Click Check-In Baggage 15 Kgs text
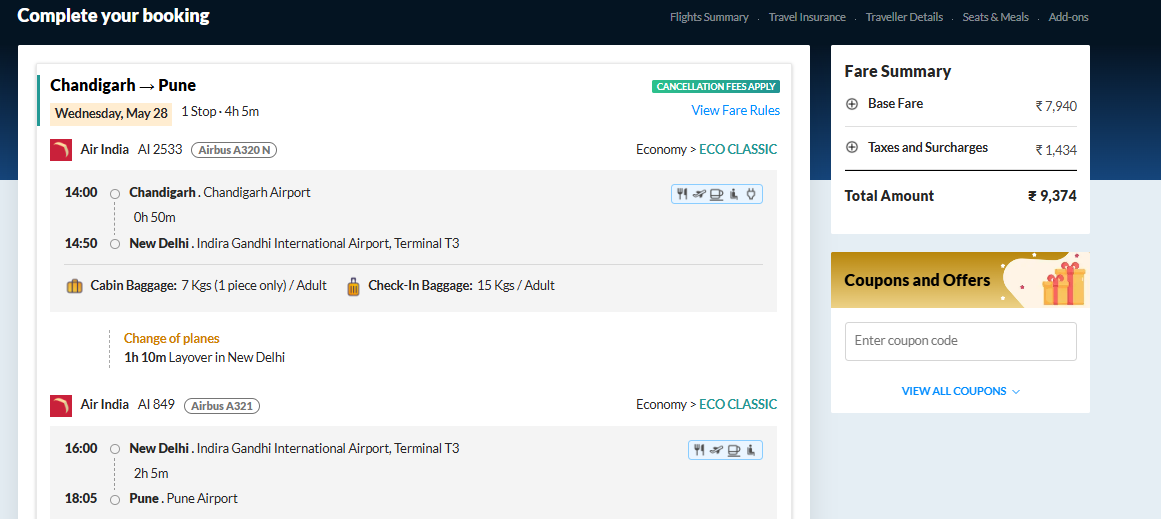The height and width of the screenshot is (519, 1161). pos(461,285)
